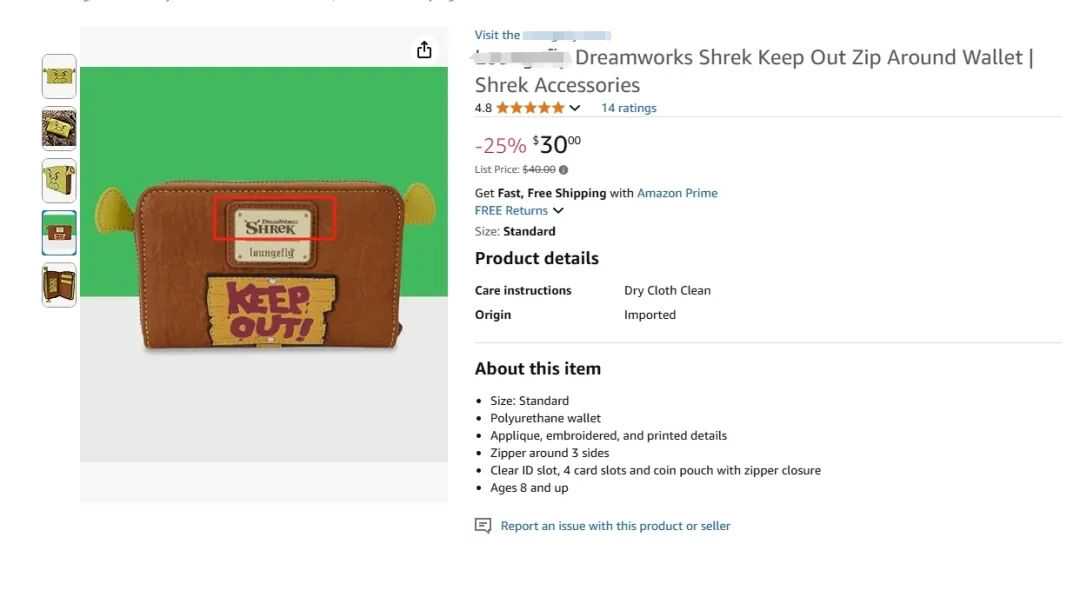1080x590 pixels.
Task: Click Report an issue with this product or seller
Action: [x=615, y=526]
